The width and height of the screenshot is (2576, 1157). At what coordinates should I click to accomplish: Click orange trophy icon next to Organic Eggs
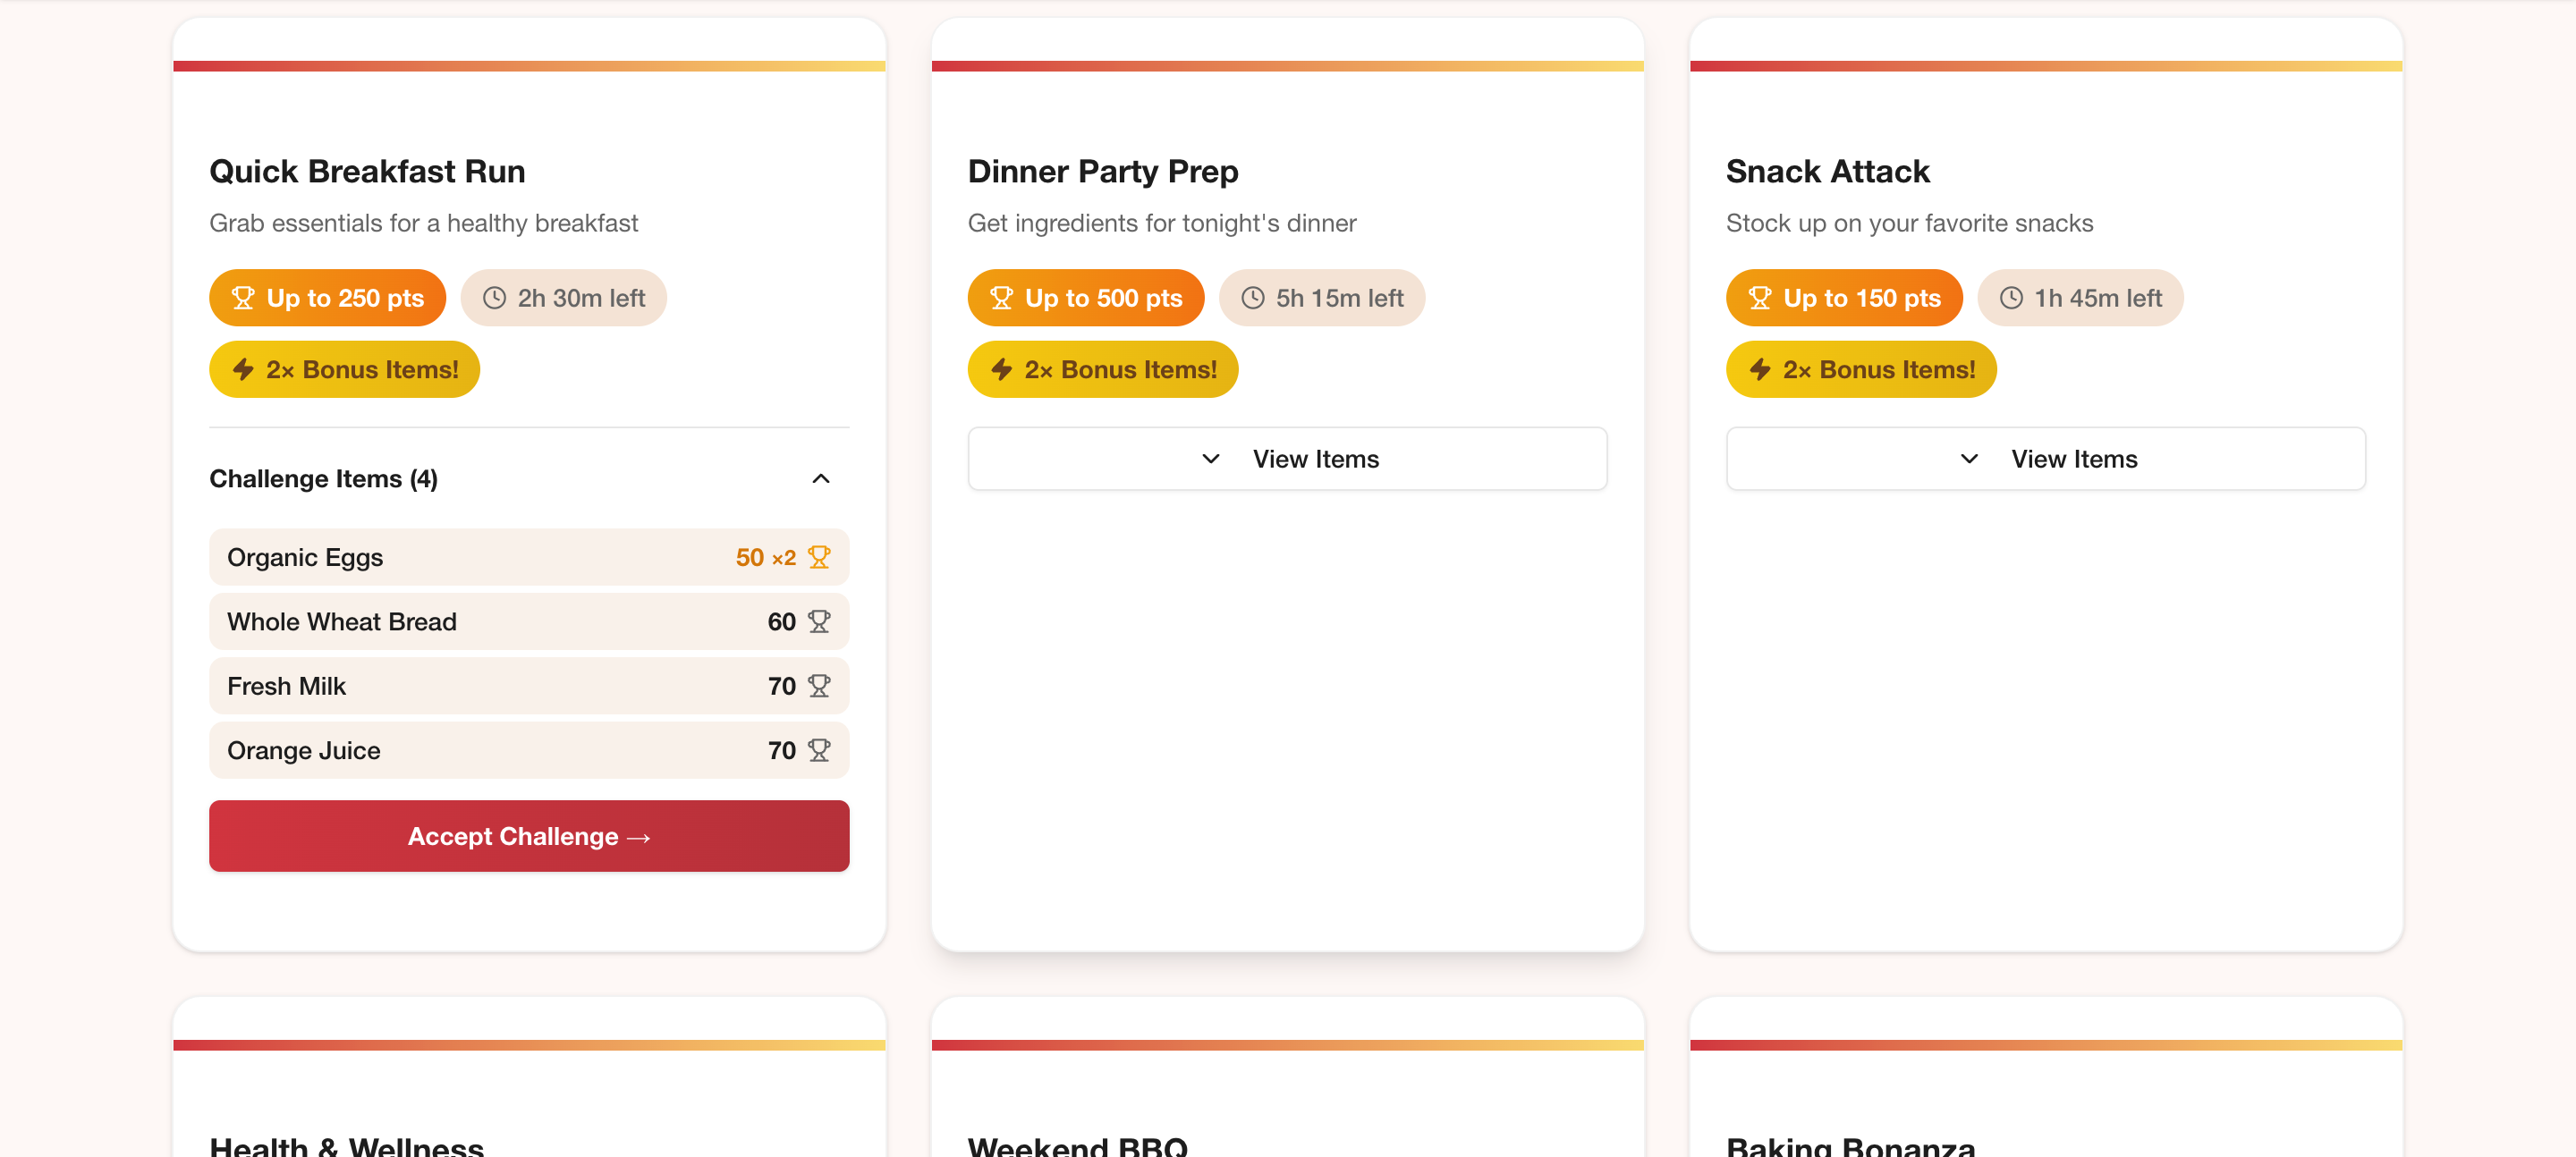point(819,557)
